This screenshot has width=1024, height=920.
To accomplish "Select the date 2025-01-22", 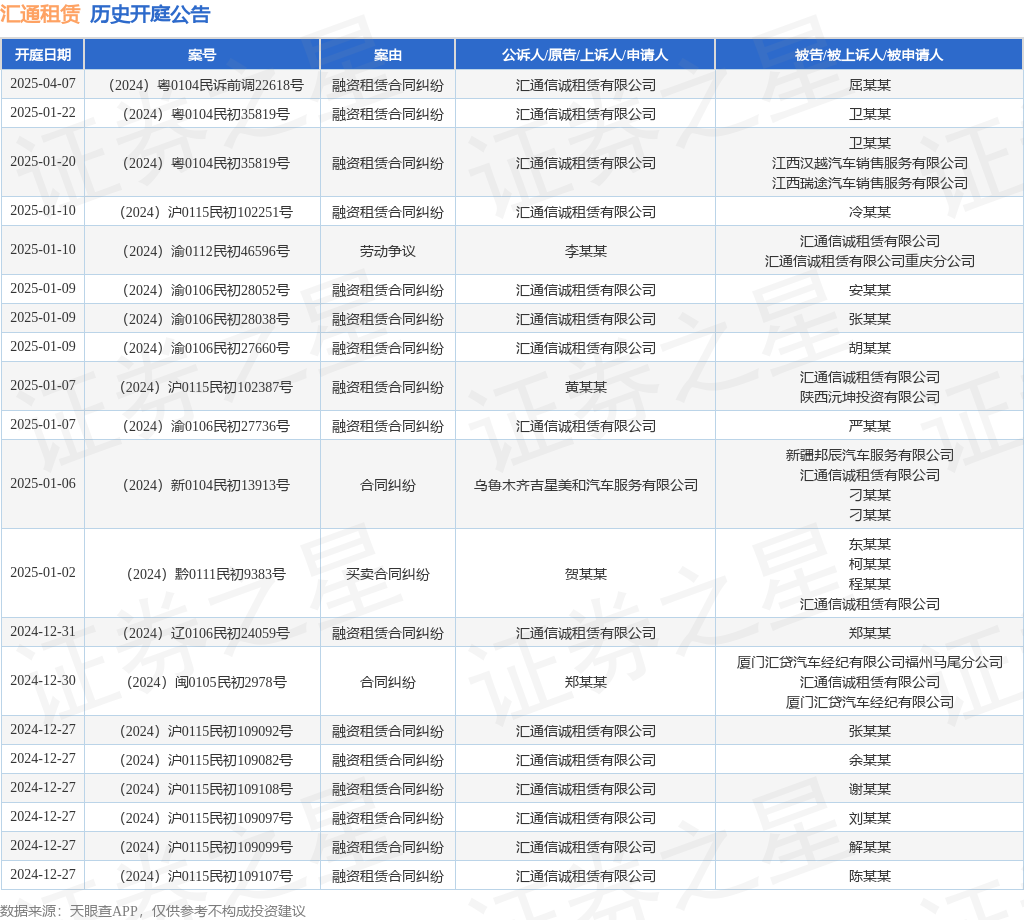I will pos(43,112).
